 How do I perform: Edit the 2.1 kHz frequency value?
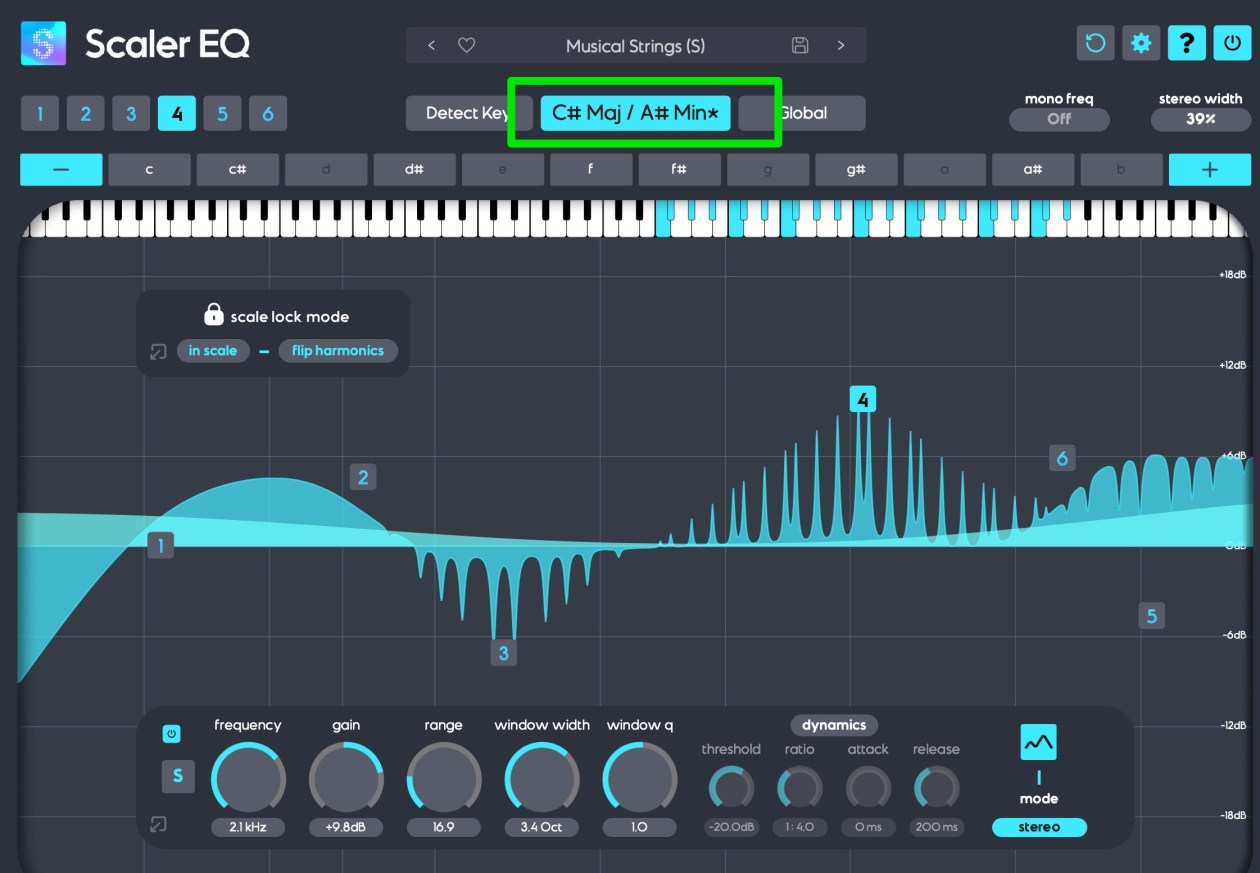tap(248, 827)
